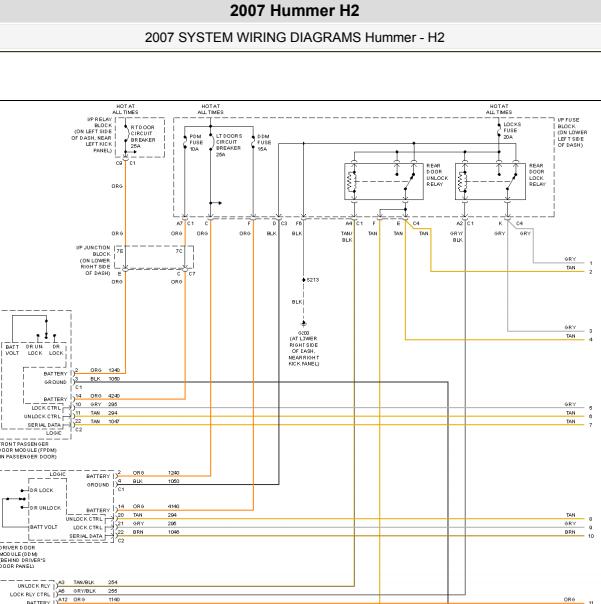
Task: Click the rear door lock relay coil symbol
Action: click(462, 181)
